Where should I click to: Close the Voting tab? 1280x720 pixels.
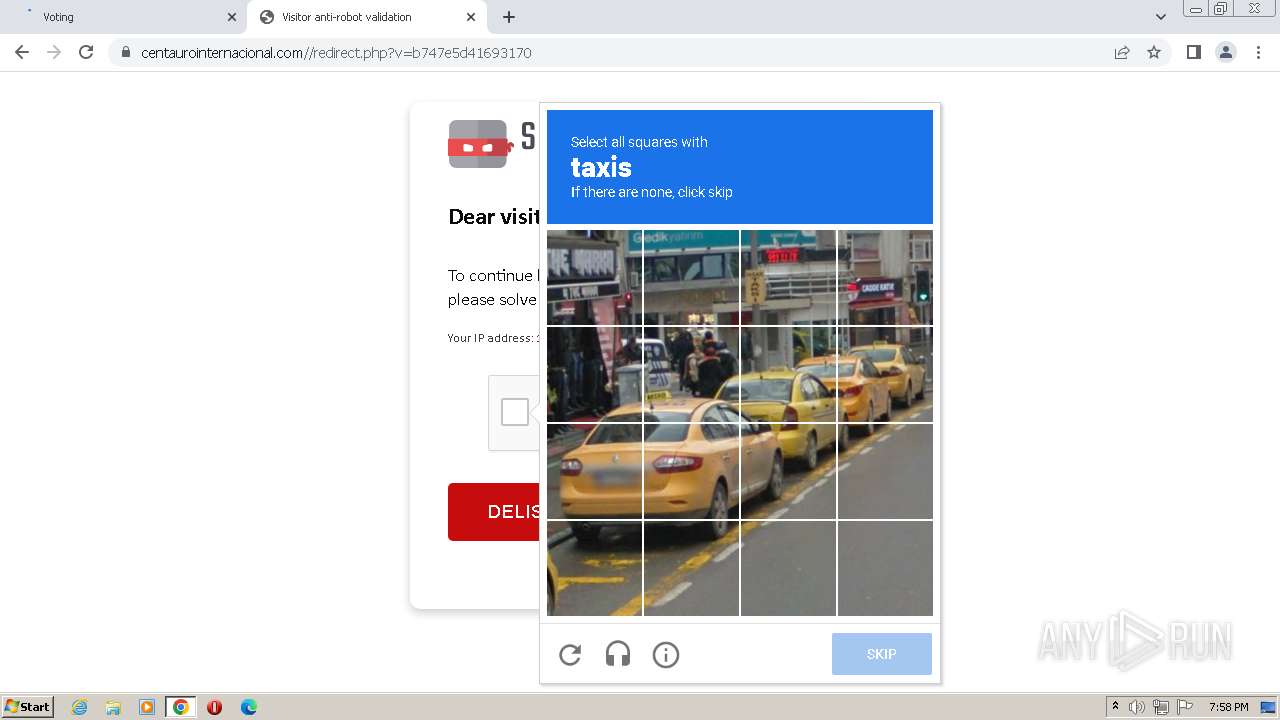[x=232, y=17]
